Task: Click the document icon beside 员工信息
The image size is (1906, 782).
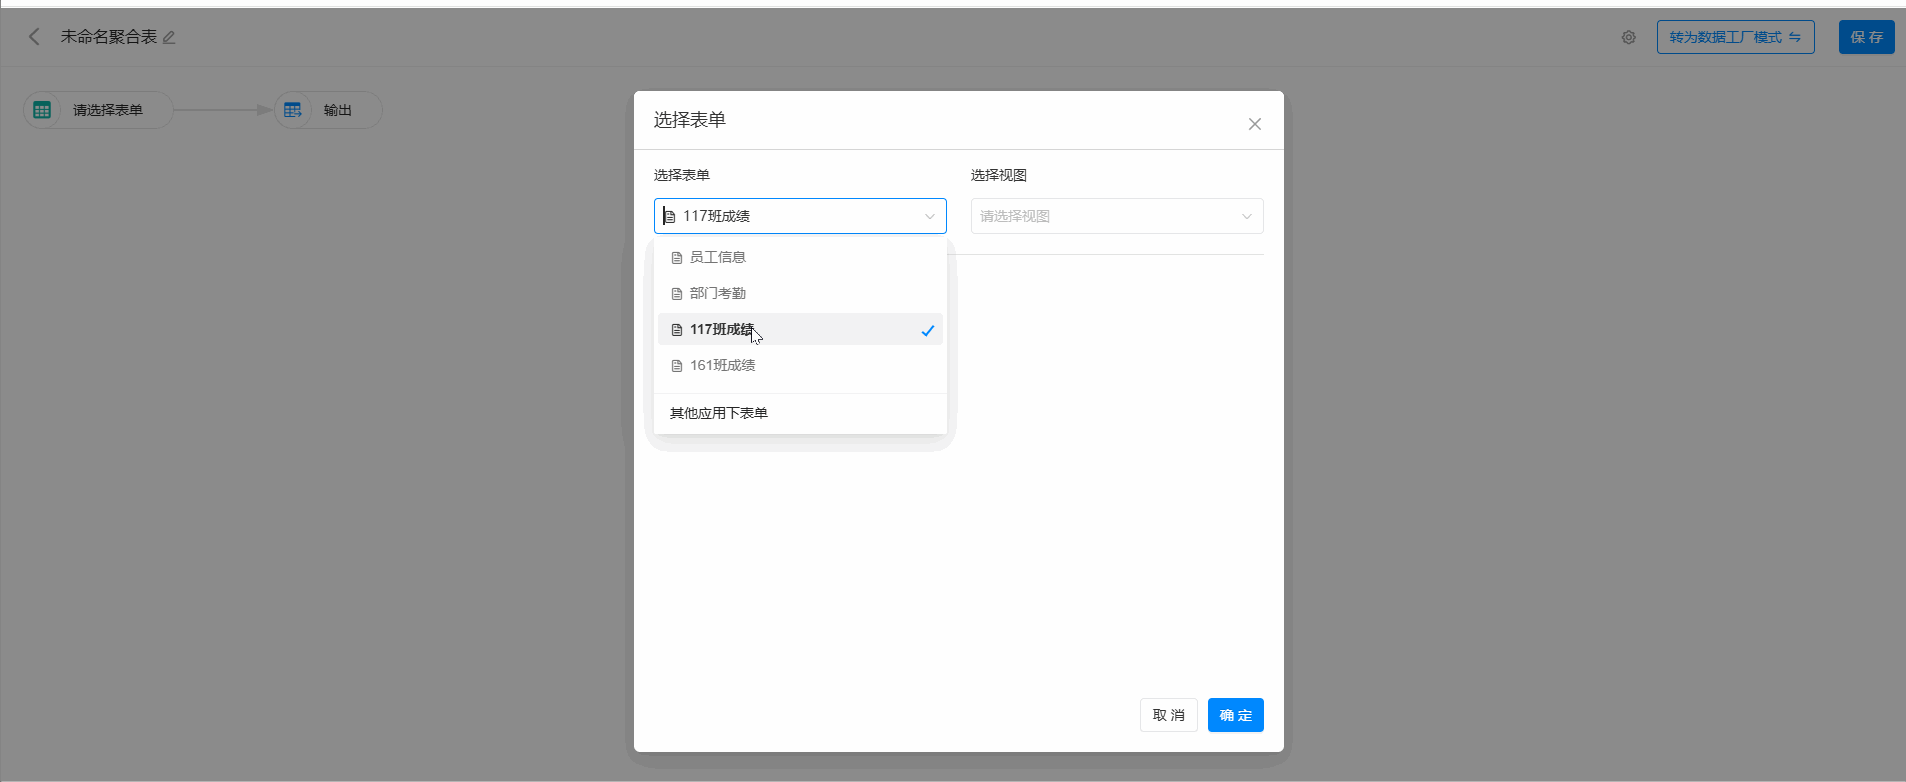Action: coord(677,258)
